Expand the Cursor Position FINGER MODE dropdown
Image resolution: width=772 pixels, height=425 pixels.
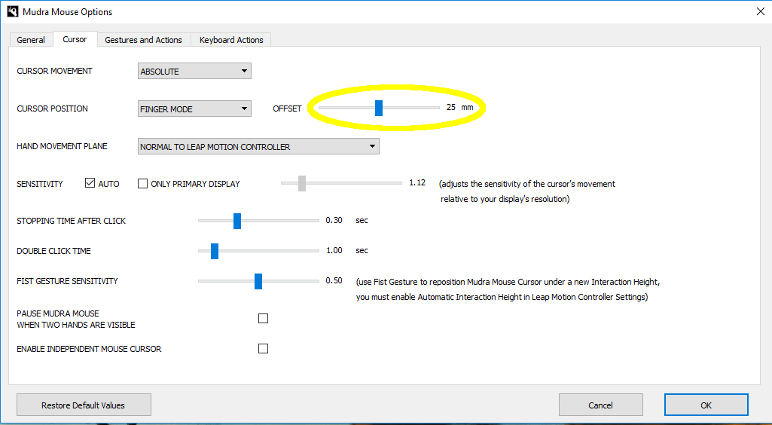click(x=194, y=109)
